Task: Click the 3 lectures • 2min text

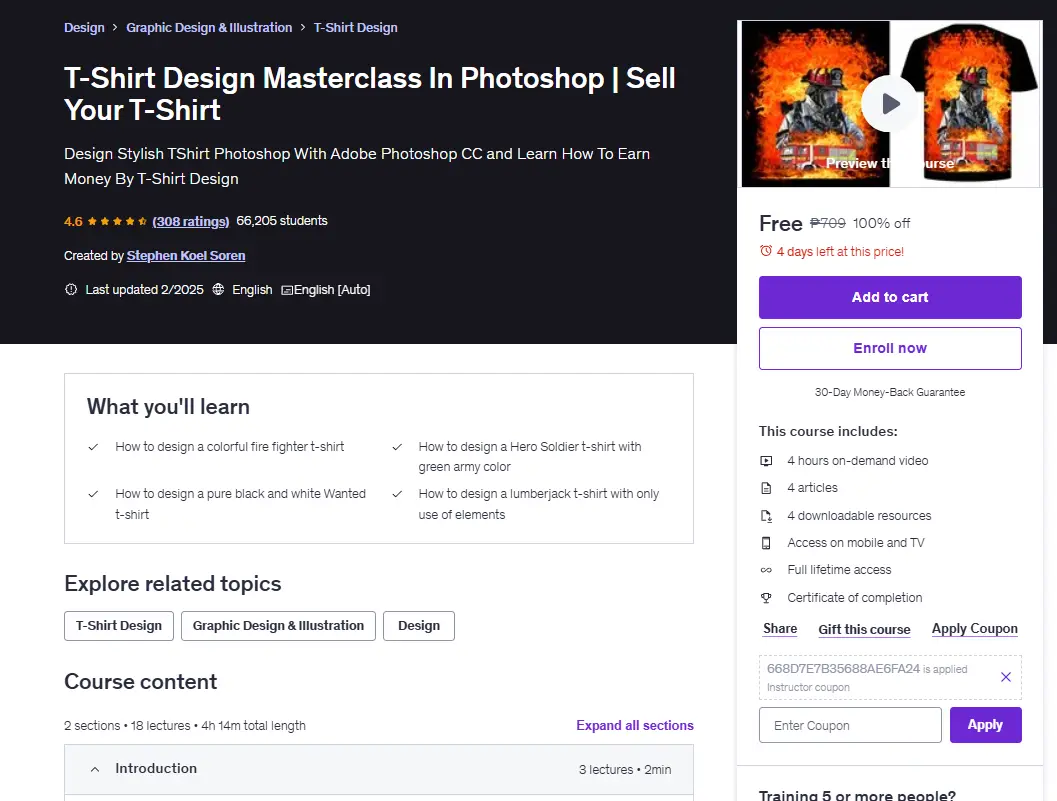Action: click(625, 769)
